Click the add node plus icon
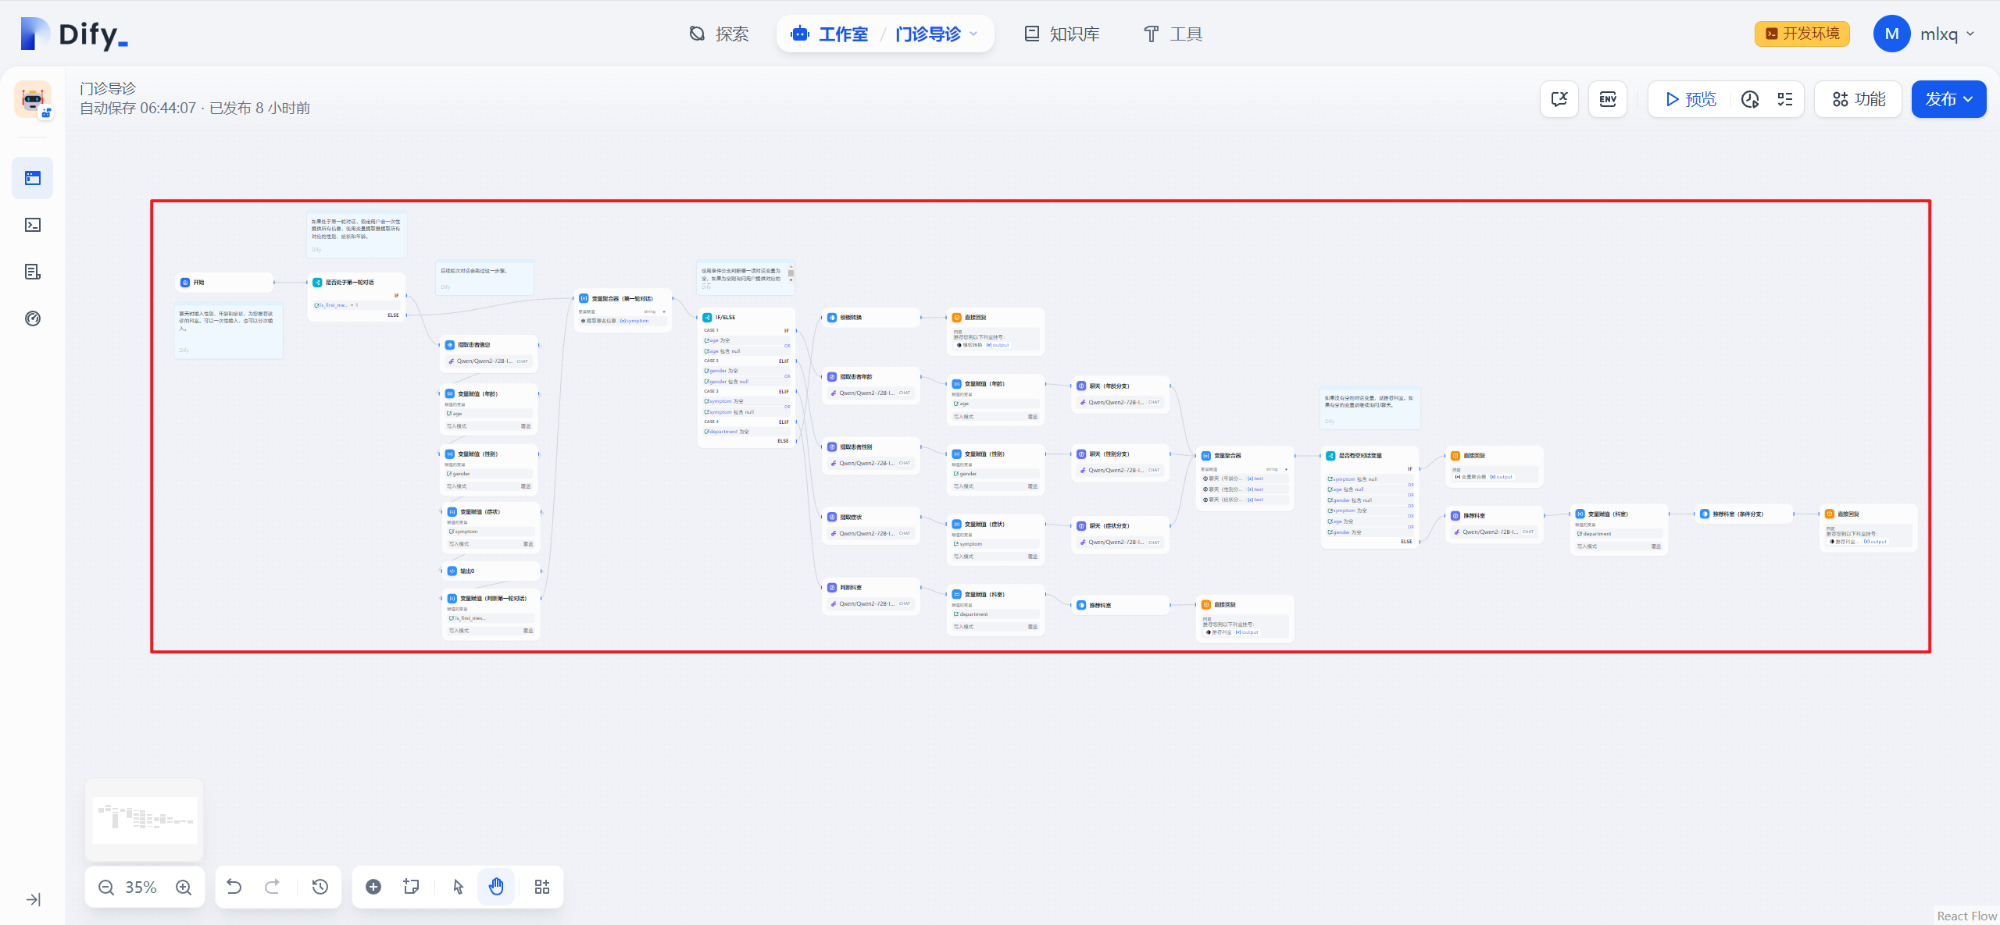 click(x=373, y=886)
